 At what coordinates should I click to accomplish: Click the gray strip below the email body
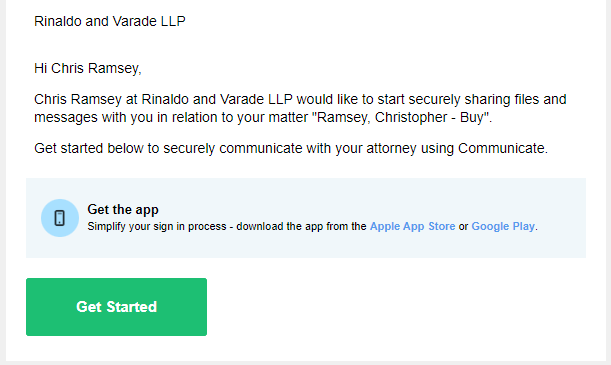pyautogui.click(x=306, y=363)
